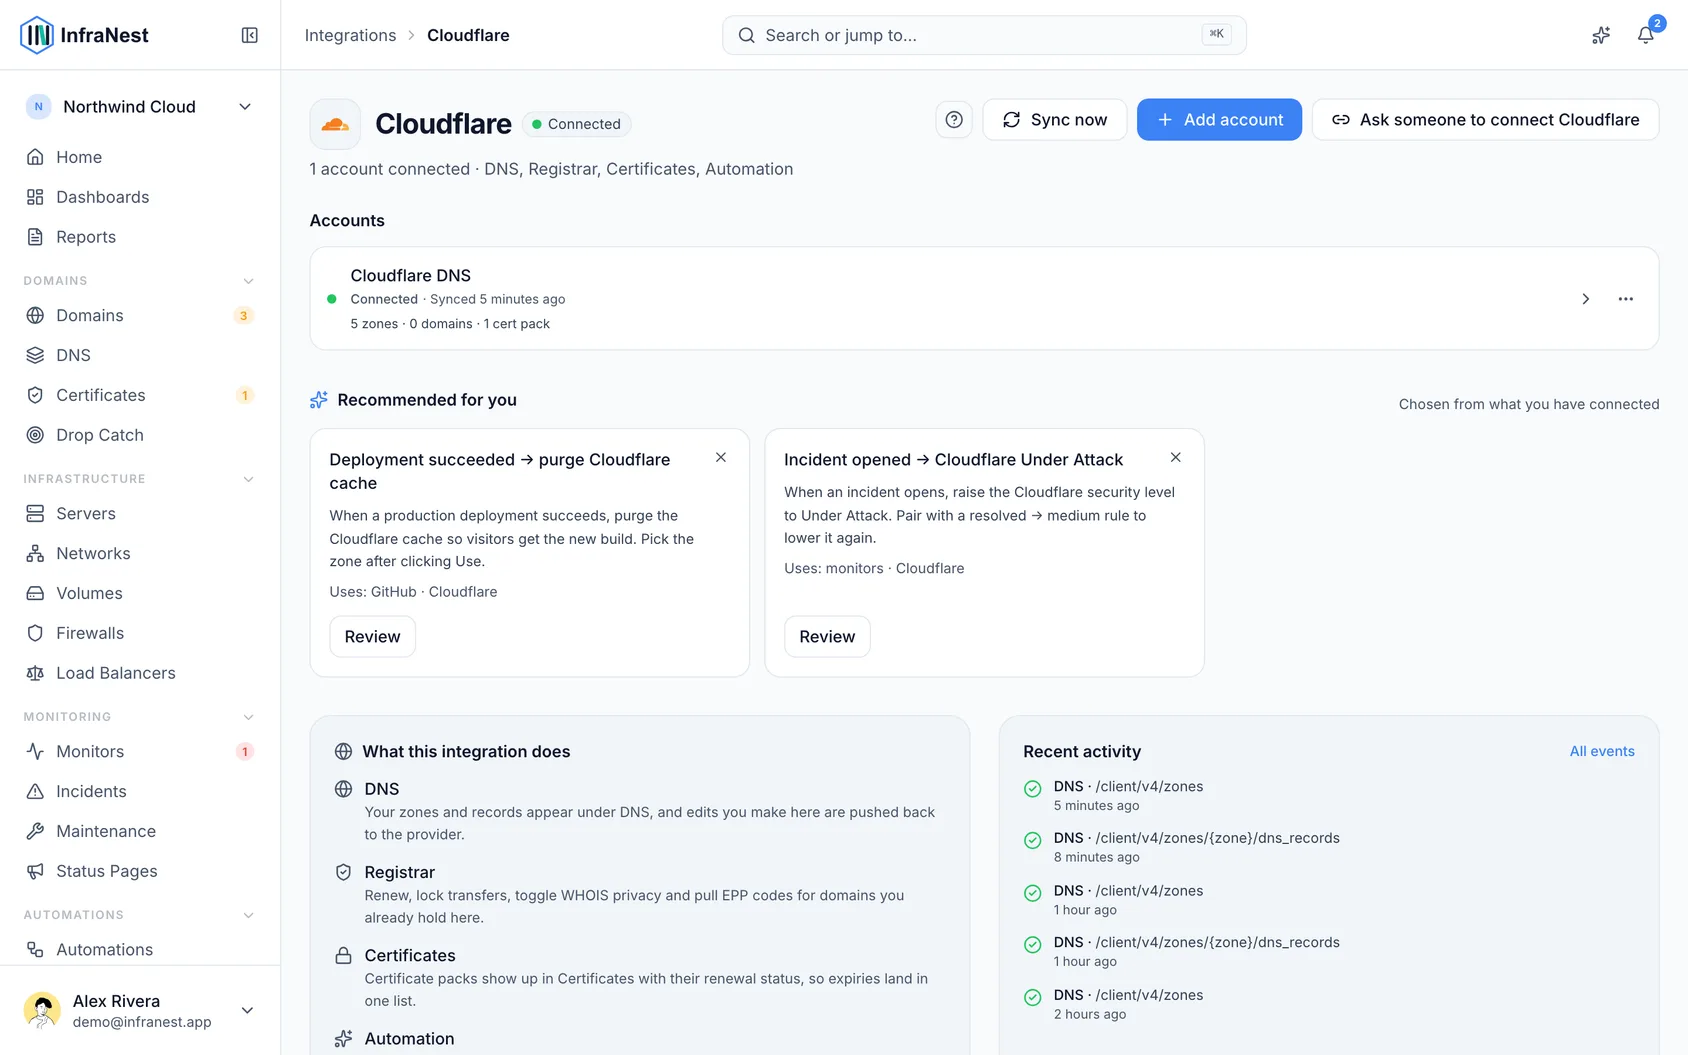1688x1055 pixels.
Task: Open Certificates in sidebar
Action: point(140,395)
